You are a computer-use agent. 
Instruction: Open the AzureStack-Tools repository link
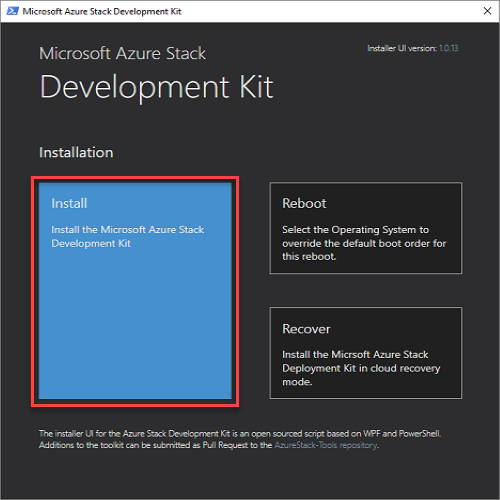click(326, 445)
